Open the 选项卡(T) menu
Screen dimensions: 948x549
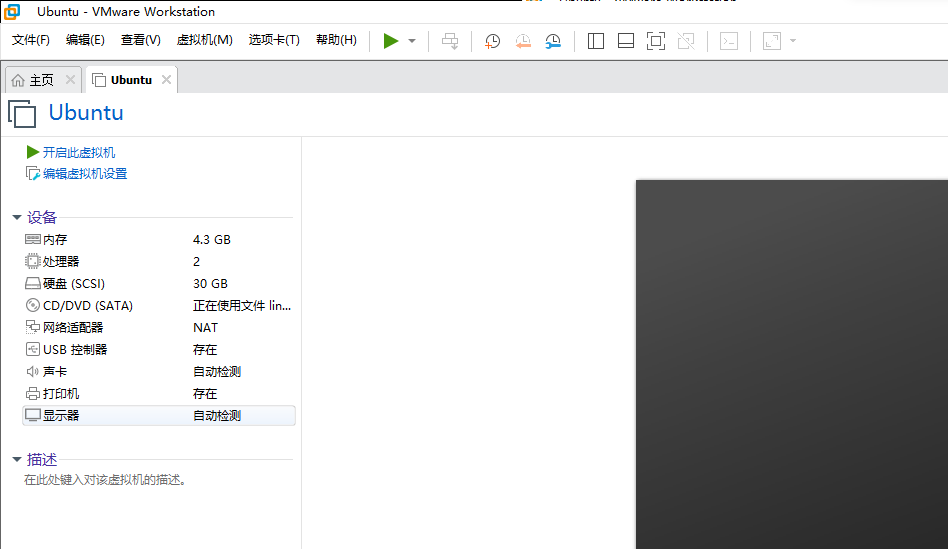coord(274,40)
